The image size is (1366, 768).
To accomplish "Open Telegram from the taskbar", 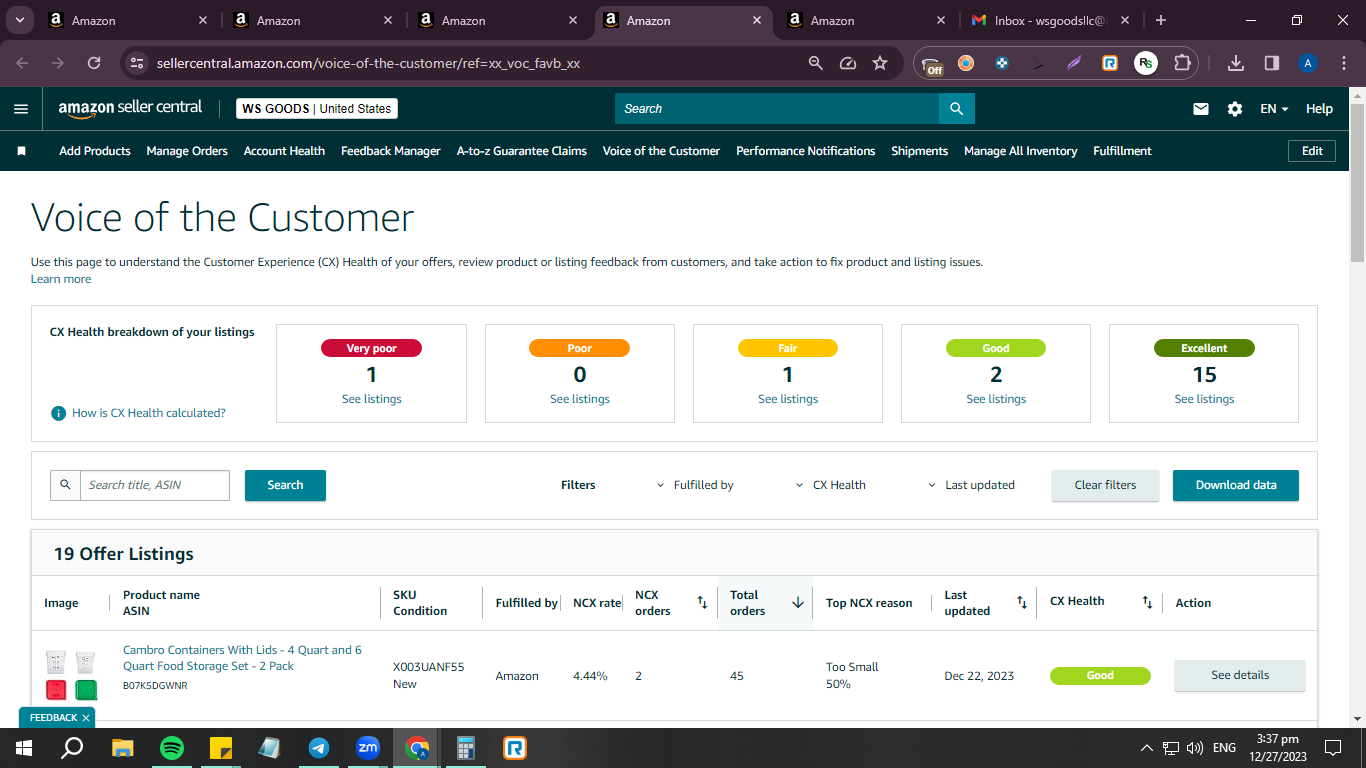I will (319, 748).
